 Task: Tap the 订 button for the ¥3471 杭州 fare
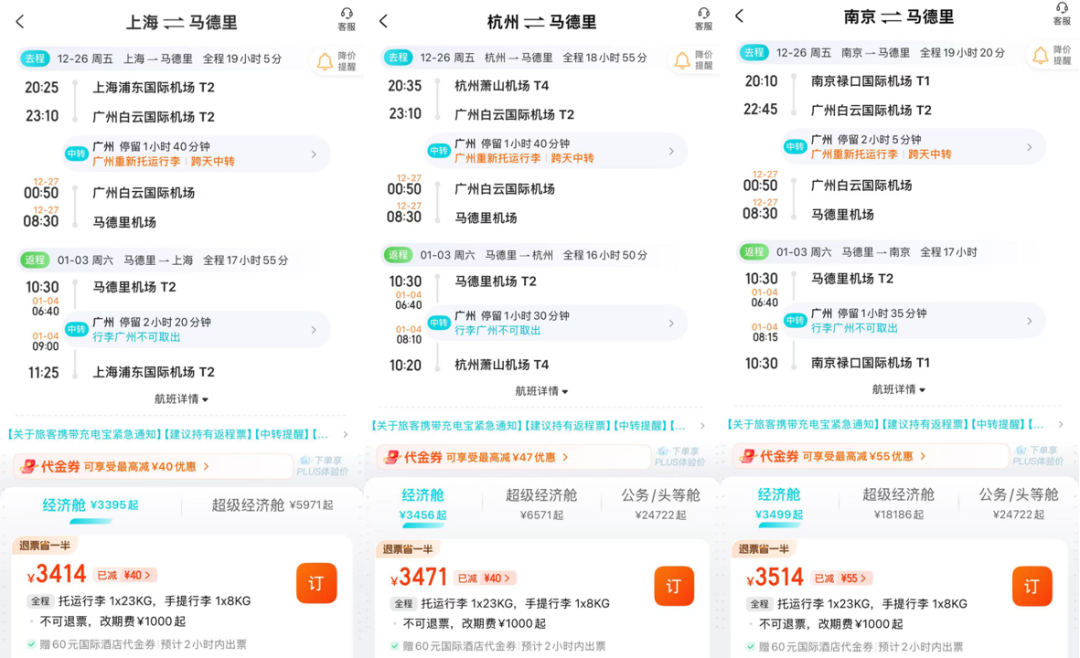pyautogui.click(x=675, y=584)
